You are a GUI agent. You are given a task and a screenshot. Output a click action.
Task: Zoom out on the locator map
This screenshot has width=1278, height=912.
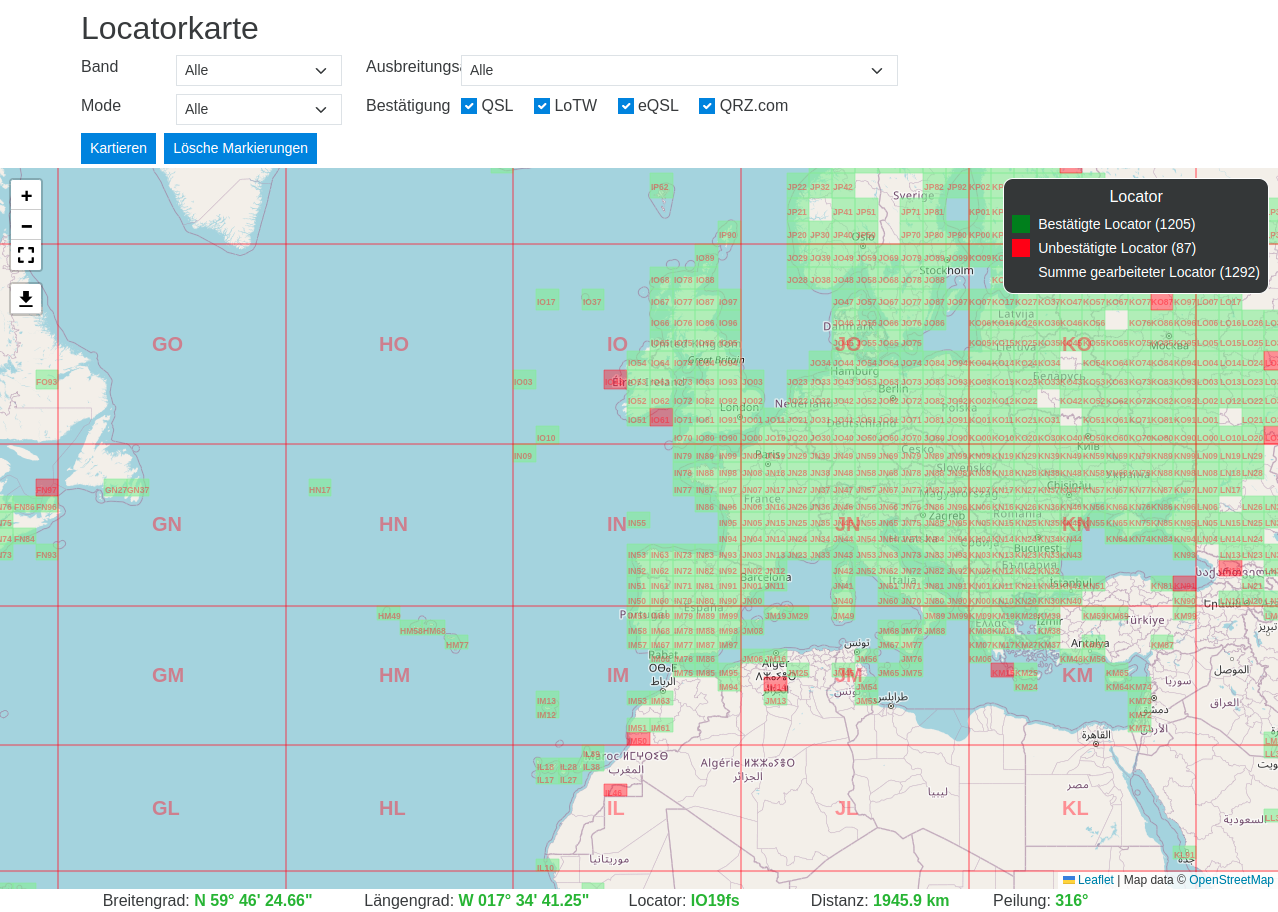point(26,226)
